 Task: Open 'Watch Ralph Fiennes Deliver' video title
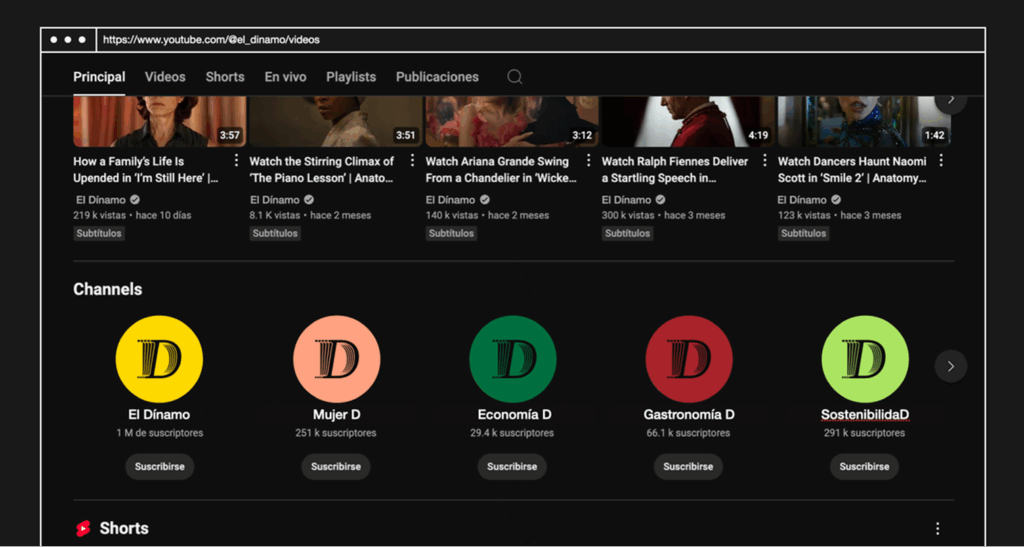pyautogui.click(x=675, y=170)
